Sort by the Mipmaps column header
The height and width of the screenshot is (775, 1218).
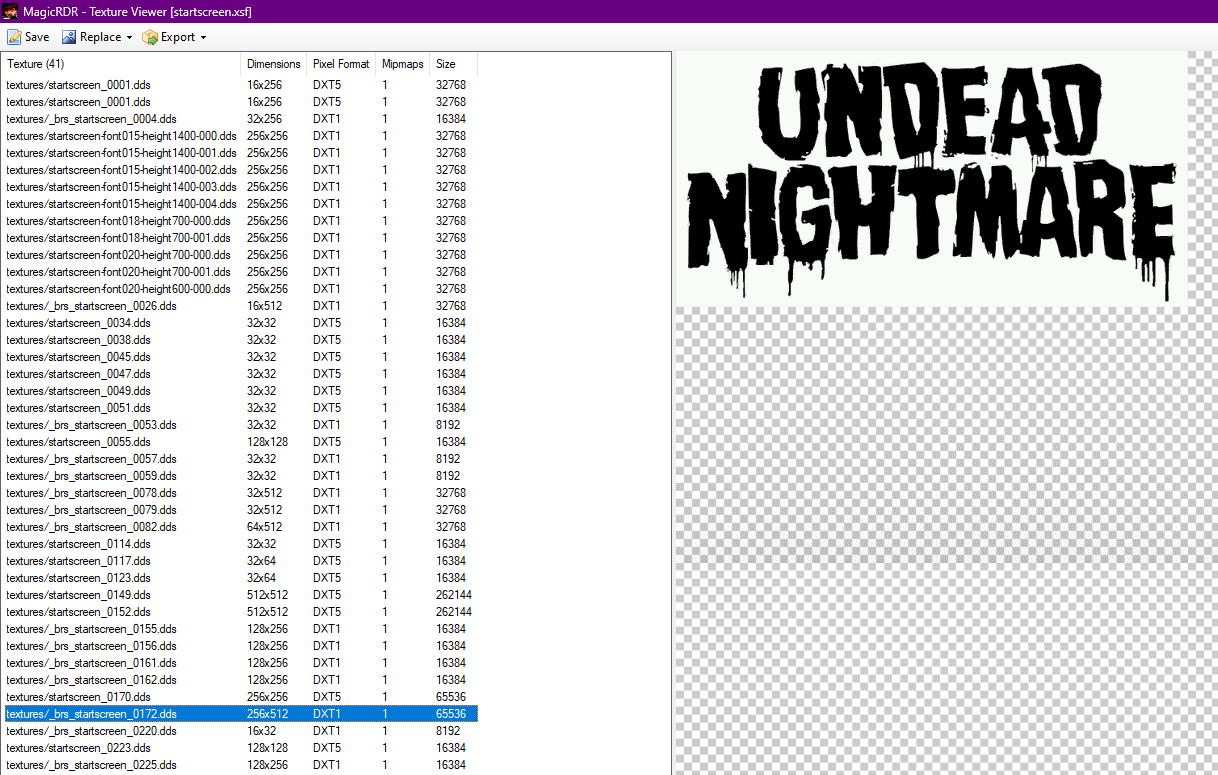tap(403, 64)
